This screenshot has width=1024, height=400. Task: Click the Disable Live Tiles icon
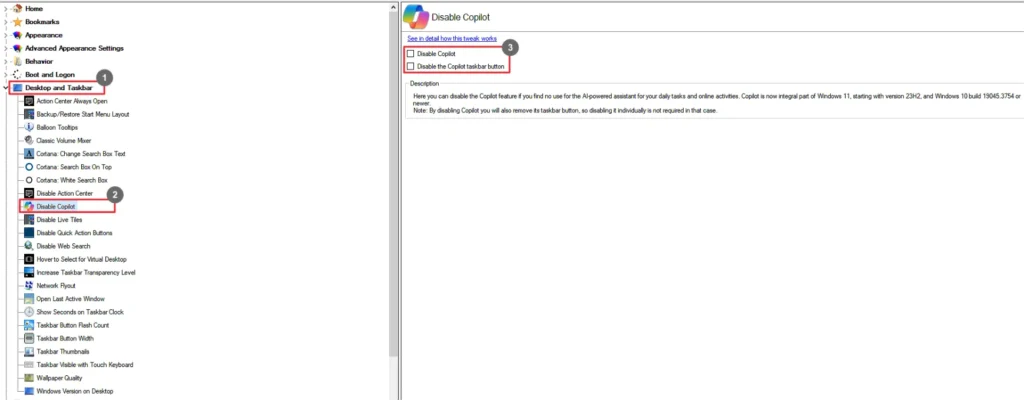(x=29, y=220)
